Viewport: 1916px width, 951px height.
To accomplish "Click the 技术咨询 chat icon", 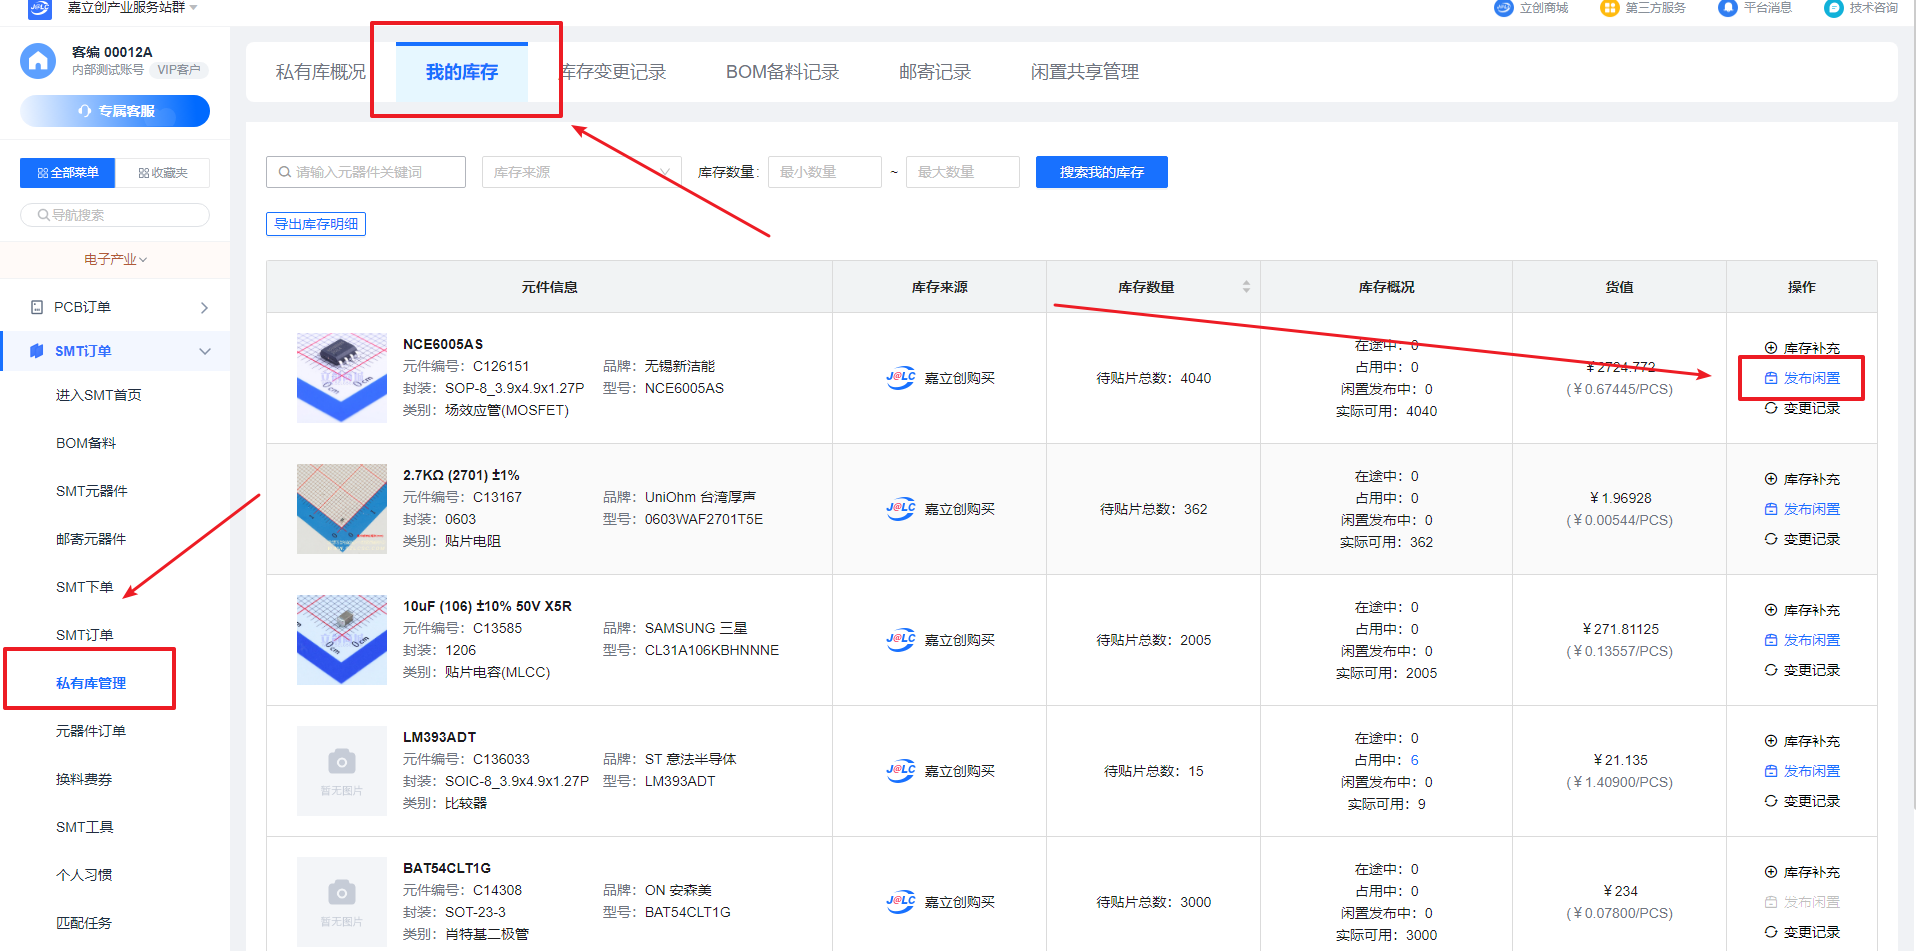I will [x=1833, y=8].
